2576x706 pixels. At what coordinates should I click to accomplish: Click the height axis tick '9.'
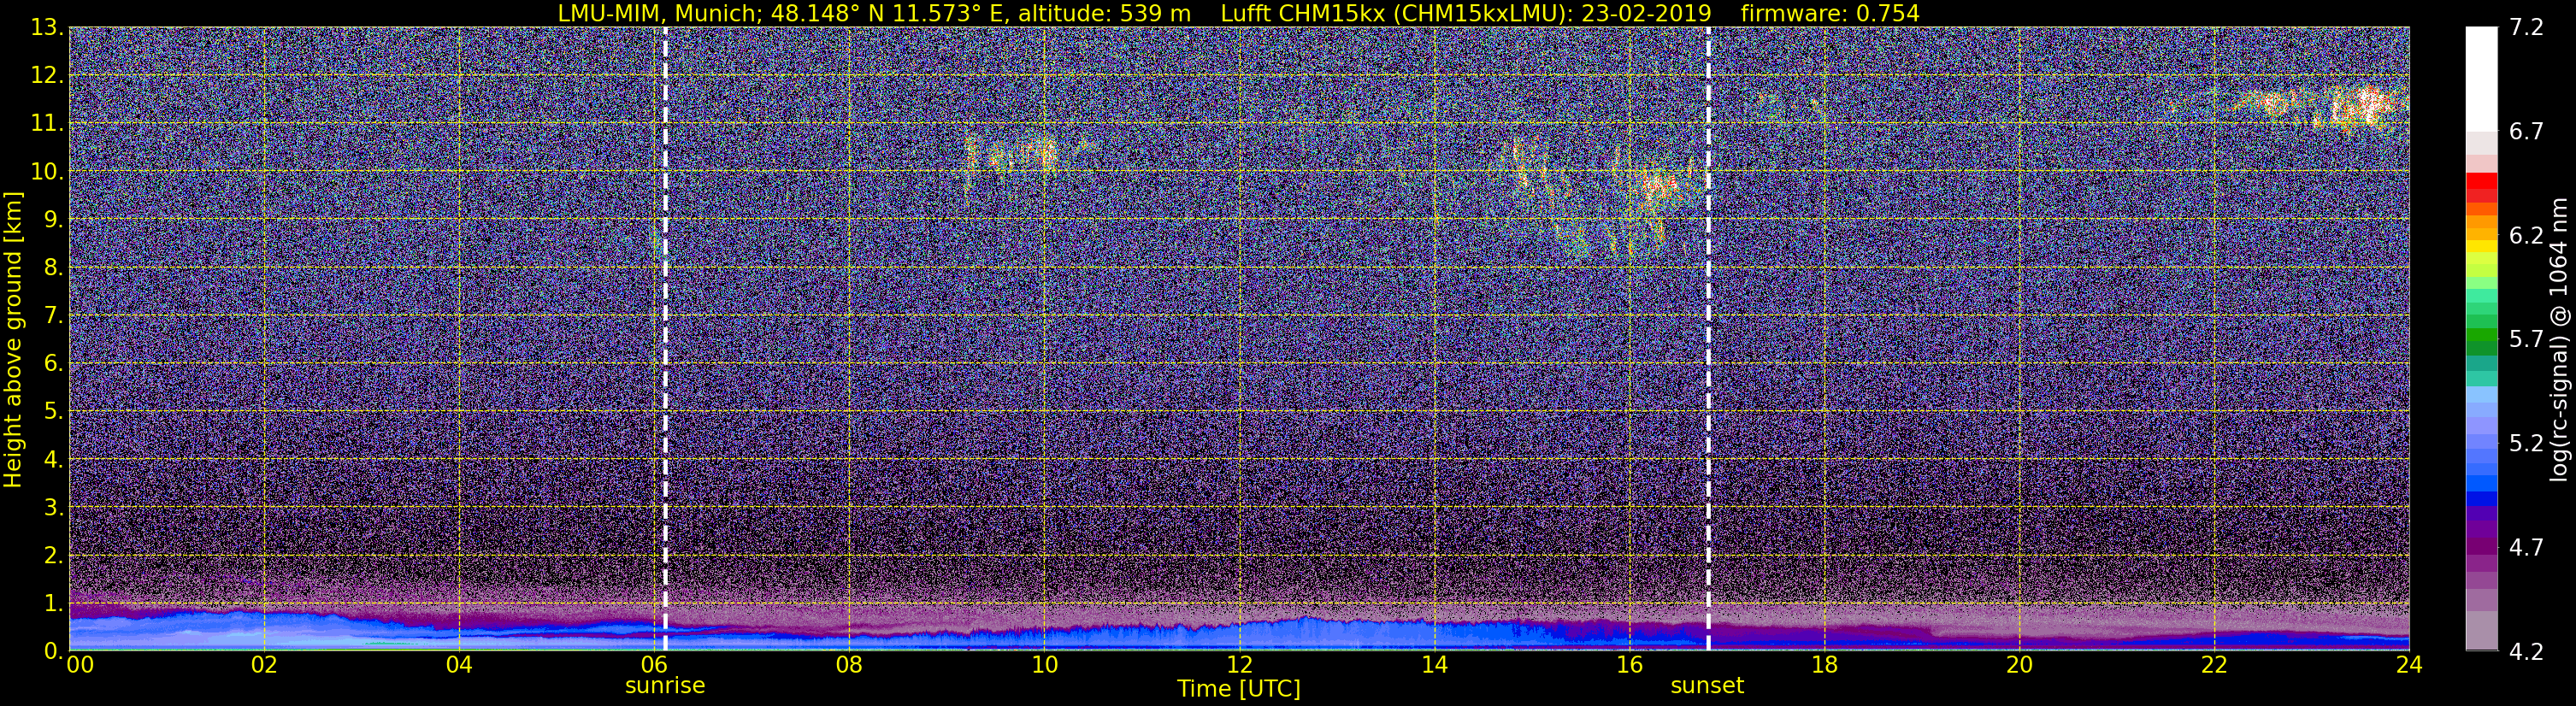click(53, 220)
